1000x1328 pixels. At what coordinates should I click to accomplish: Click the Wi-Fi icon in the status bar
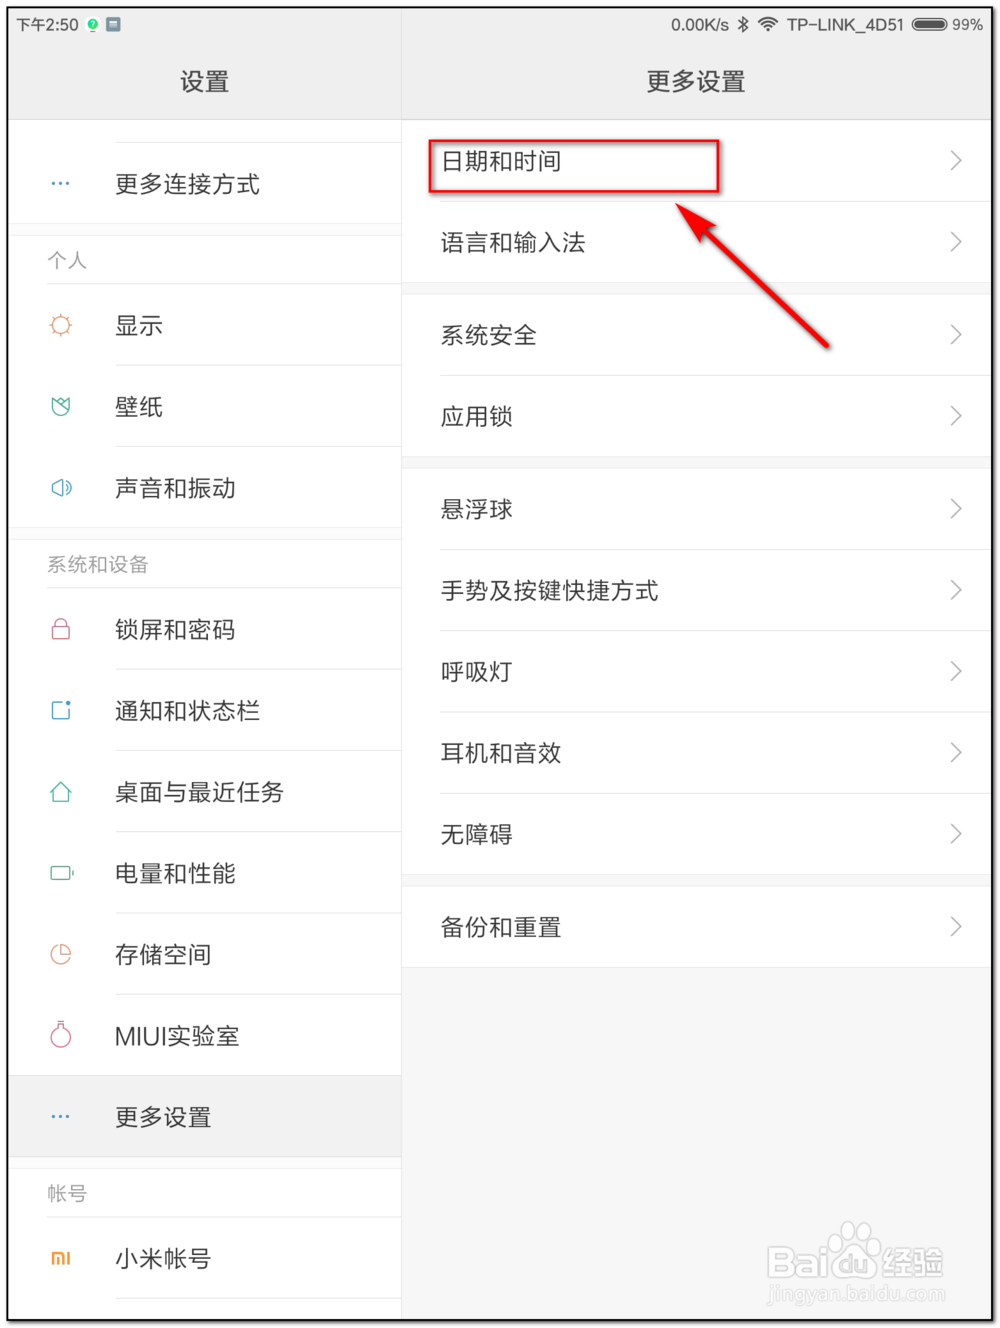768,23
